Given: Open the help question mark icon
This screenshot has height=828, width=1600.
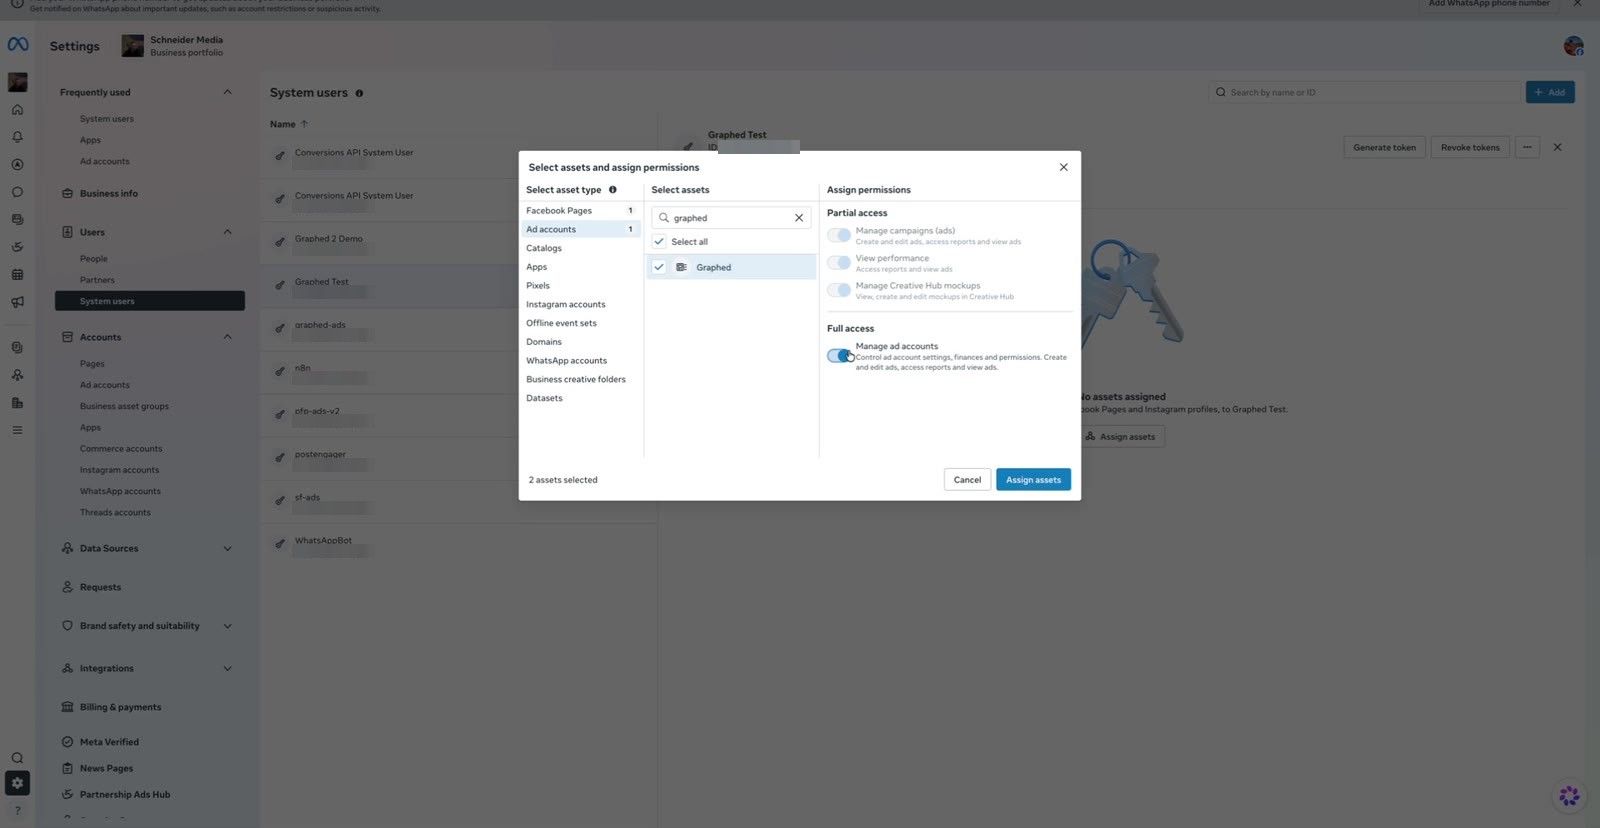Looking at the screenshot, I should (x=17, y=810).
